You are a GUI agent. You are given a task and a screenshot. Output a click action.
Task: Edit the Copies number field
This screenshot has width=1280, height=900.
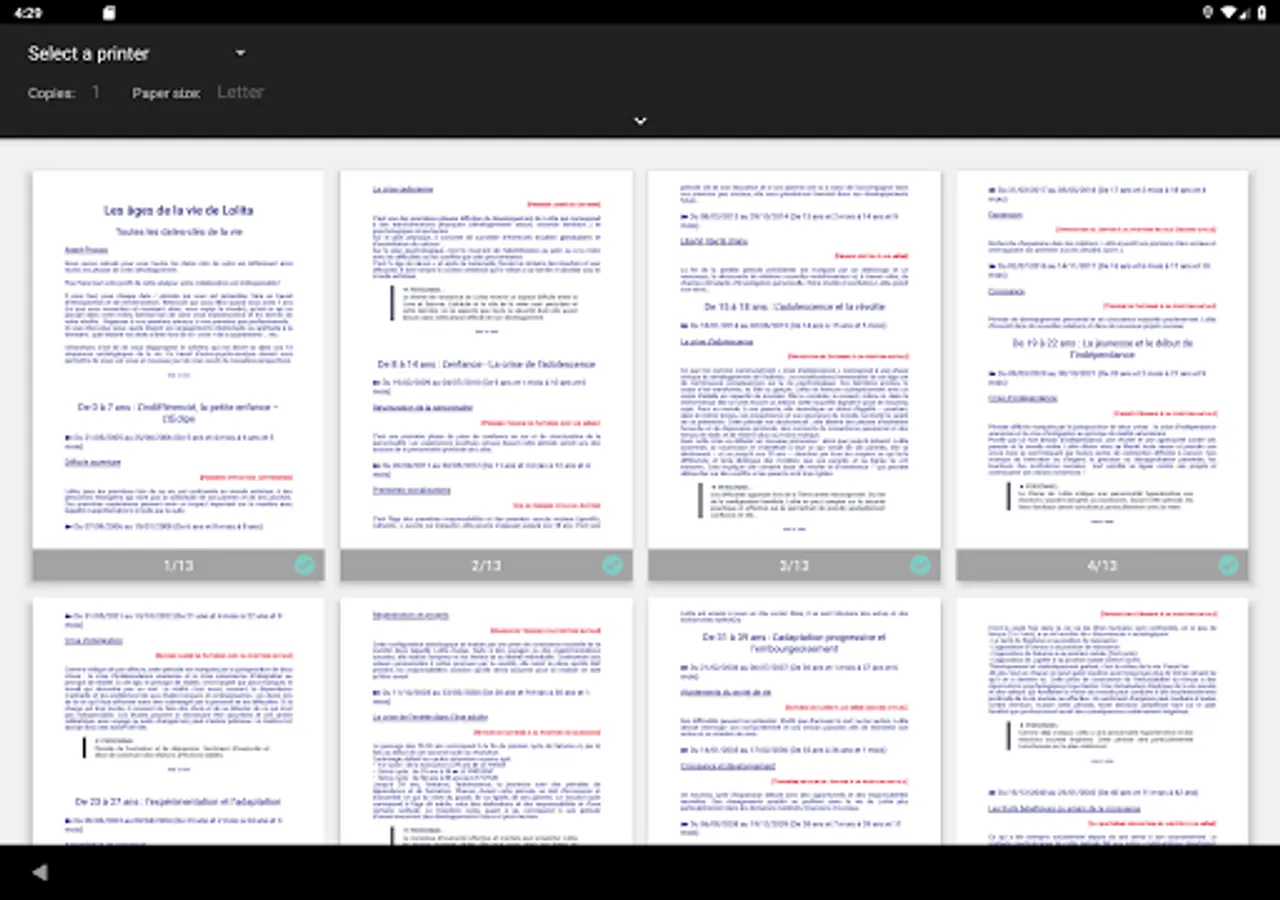96,92
